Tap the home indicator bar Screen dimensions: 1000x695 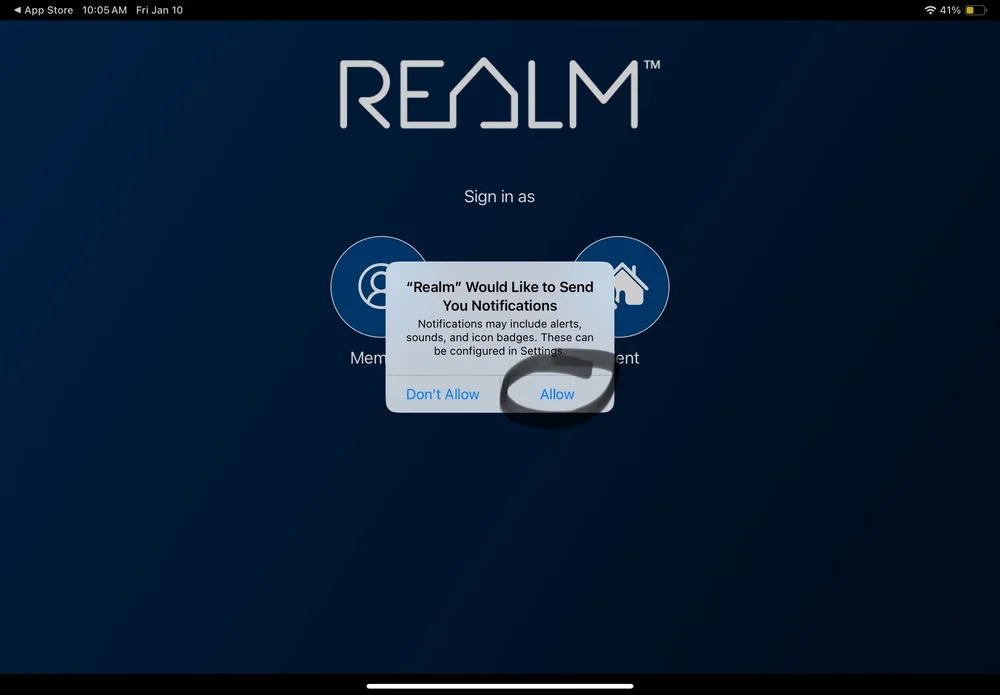pos(500,686)
